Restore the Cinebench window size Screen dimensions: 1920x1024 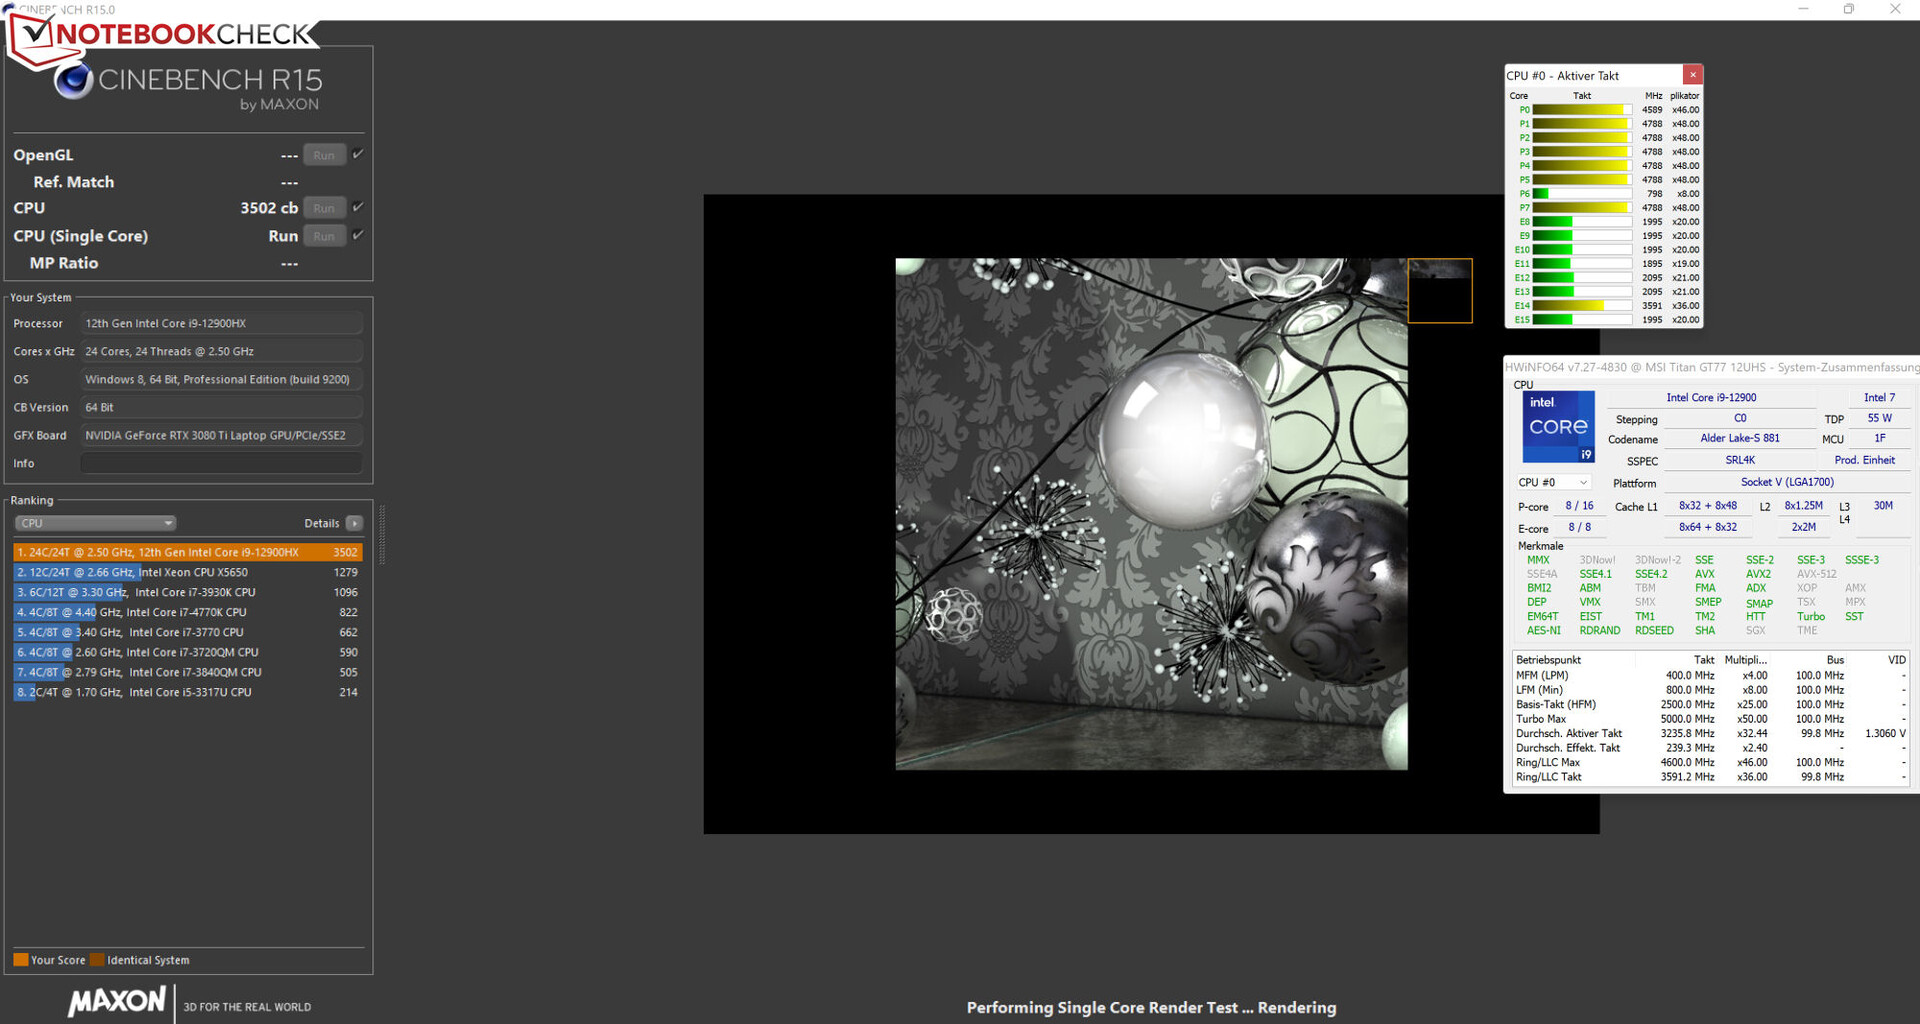(1849, 9)
